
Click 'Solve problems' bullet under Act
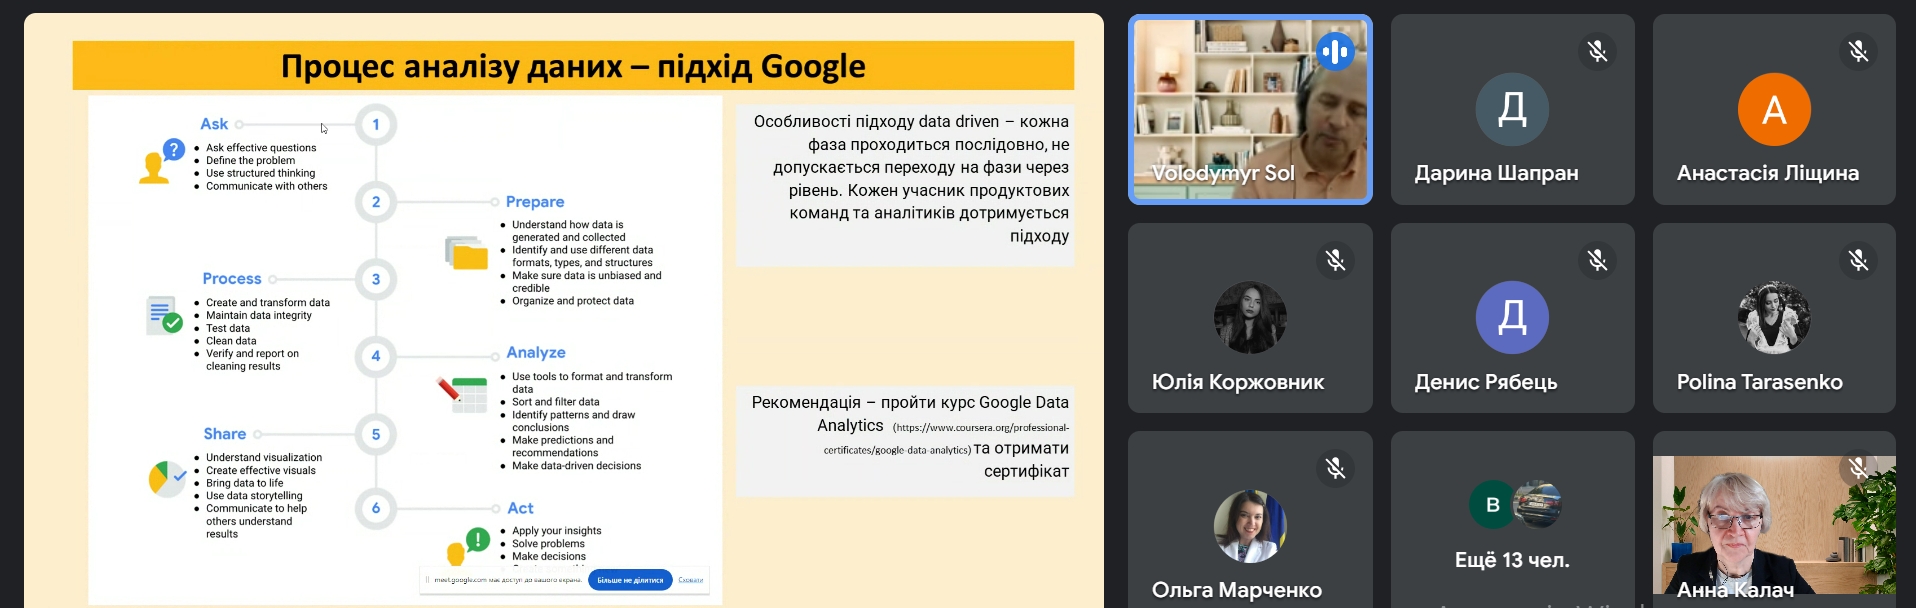(x=549, y=544)
